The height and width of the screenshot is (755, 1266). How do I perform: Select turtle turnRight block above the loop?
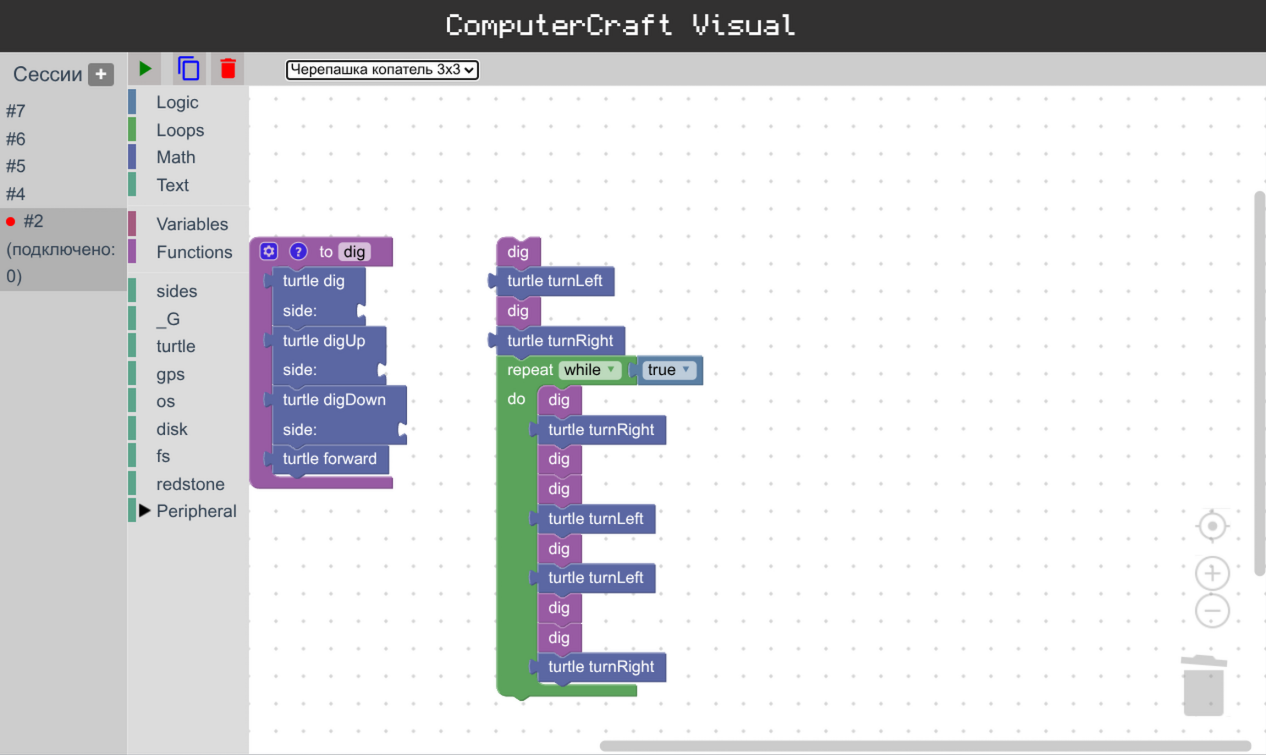(560, 341)
